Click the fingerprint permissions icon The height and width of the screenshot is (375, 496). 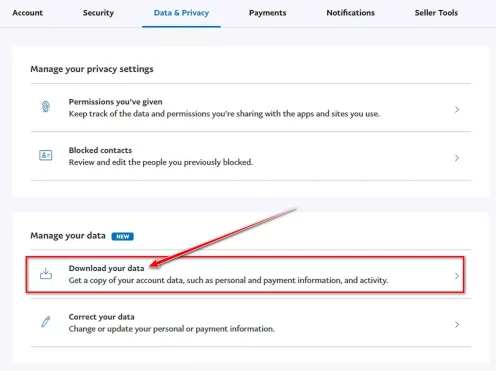(x=46, y=107)
